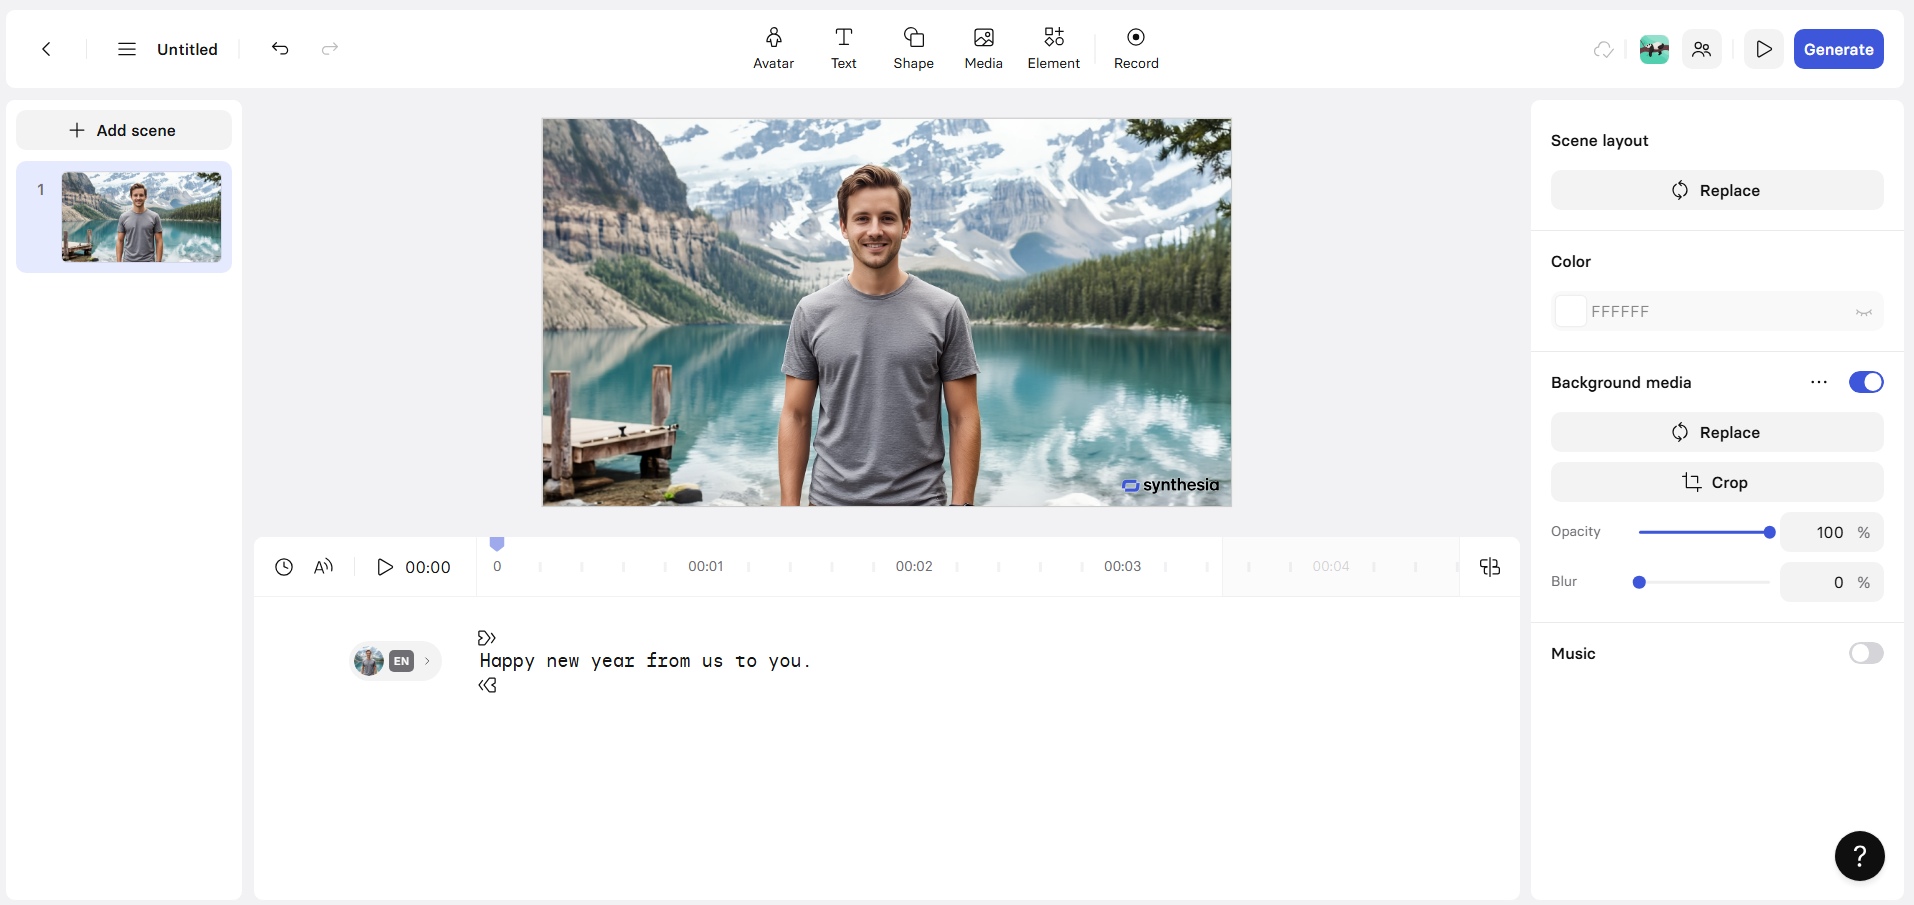Edit the Blur percentage value
Viewport: 1914px width, 905px height.
click(x=1832, y=582)
